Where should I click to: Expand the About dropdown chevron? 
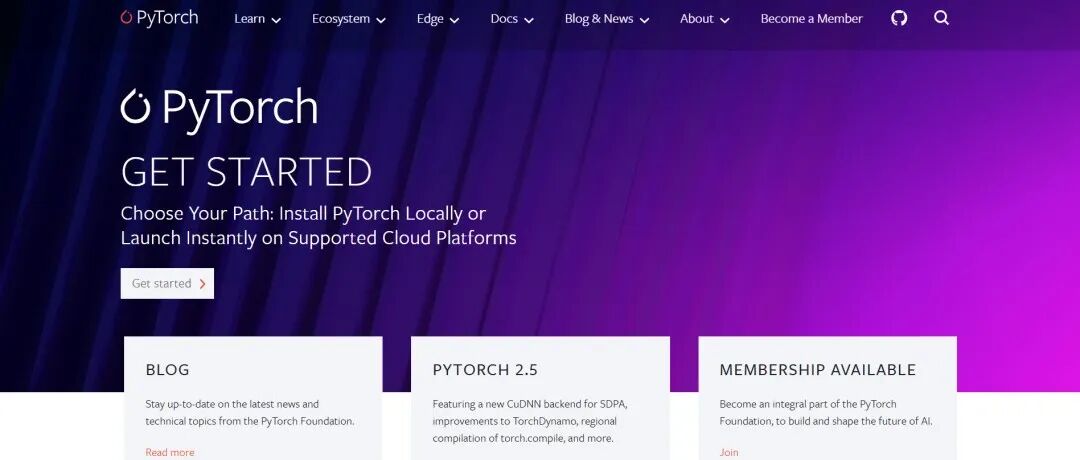[725, 21]
